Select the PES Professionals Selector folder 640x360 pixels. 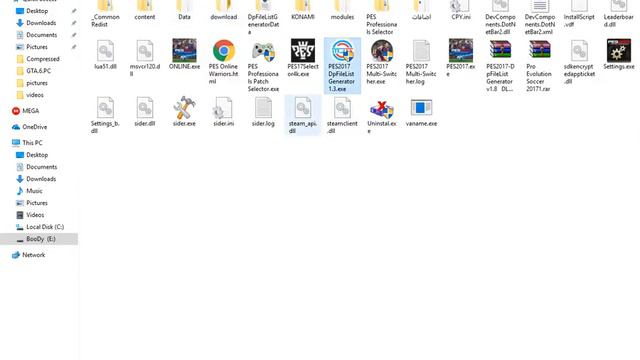coord(382,17)
